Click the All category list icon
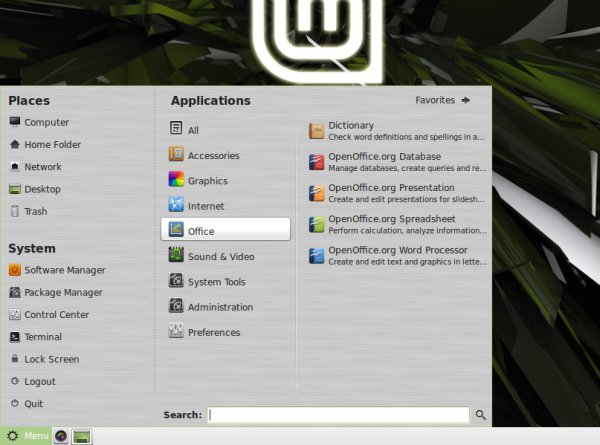 coord(176,128)
